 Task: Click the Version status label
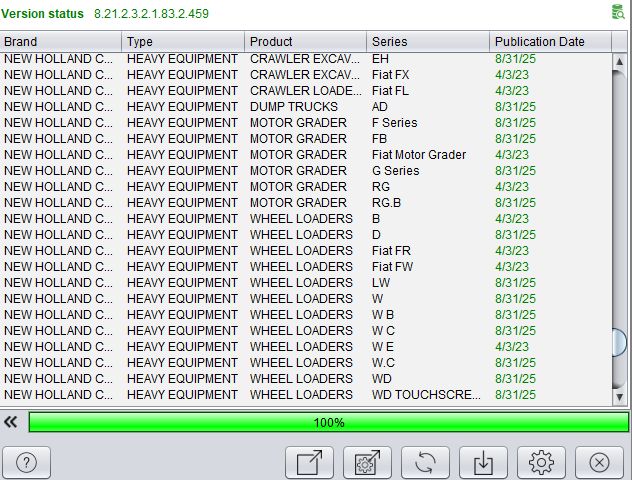(42, 14)
